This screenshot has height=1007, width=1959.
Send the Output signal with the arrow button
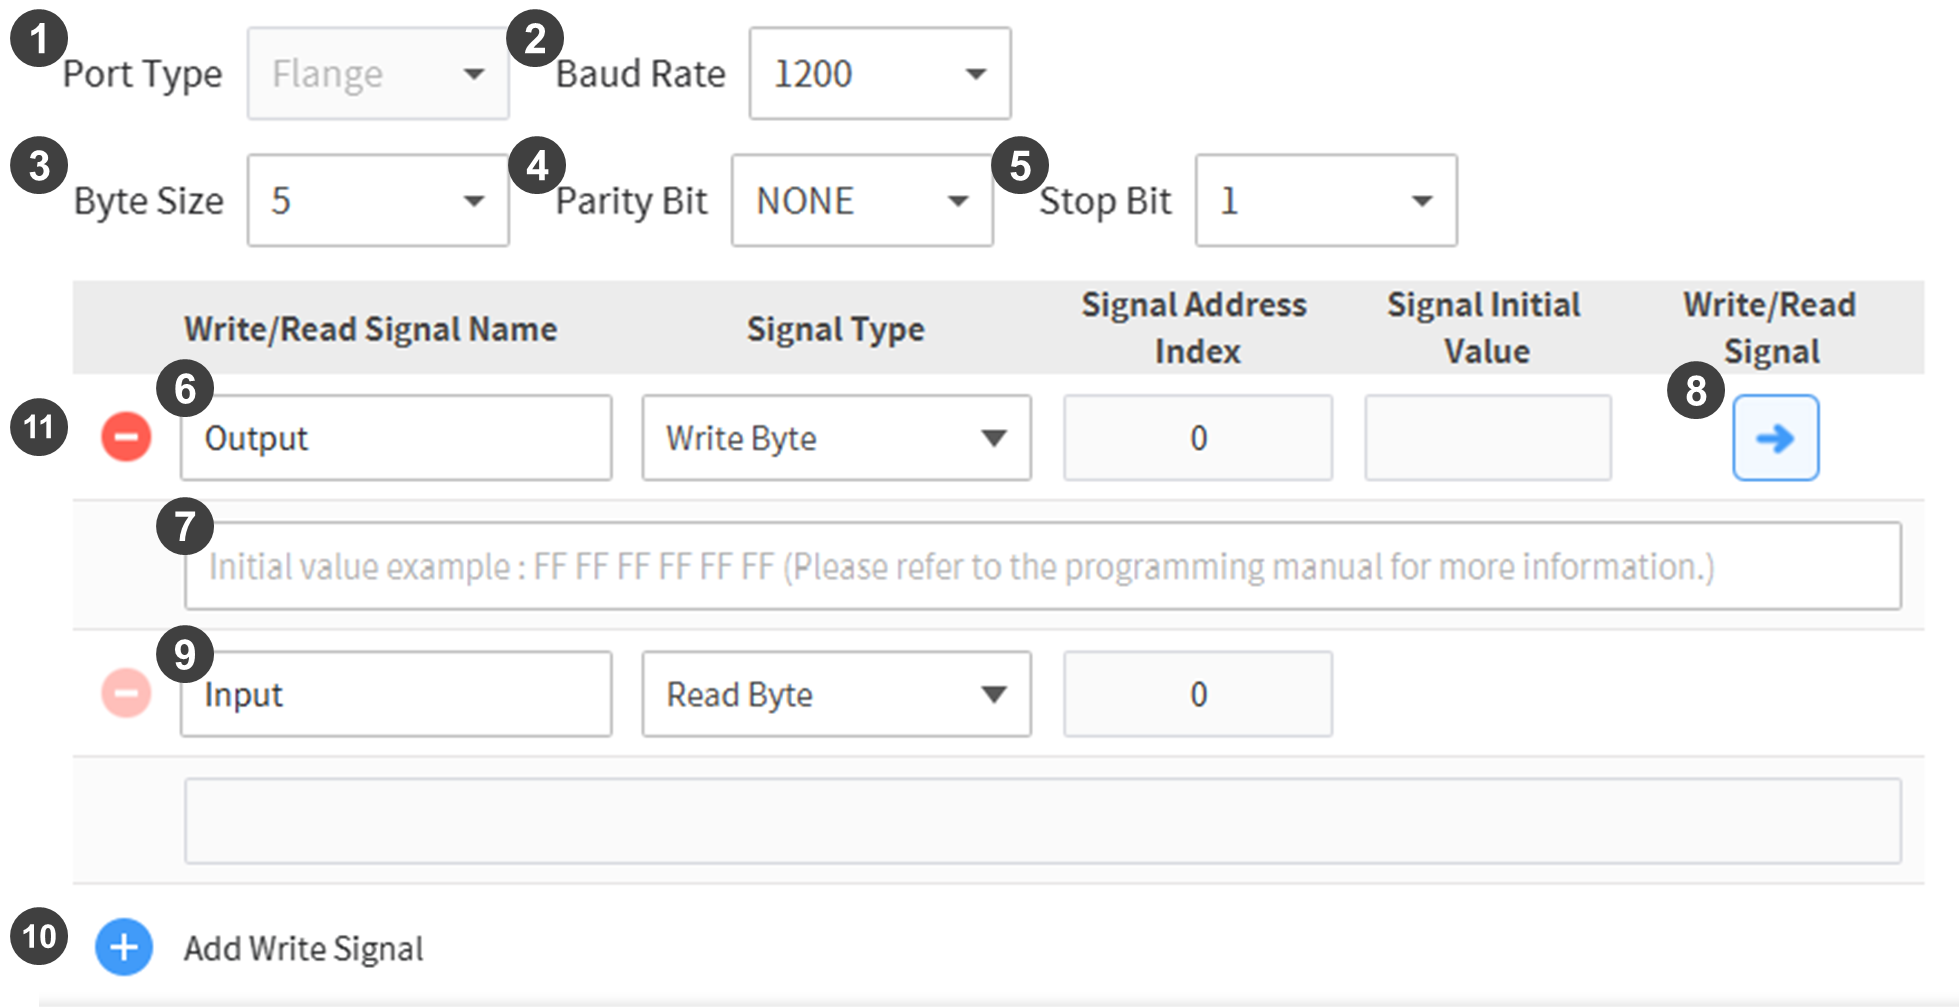1775,437
